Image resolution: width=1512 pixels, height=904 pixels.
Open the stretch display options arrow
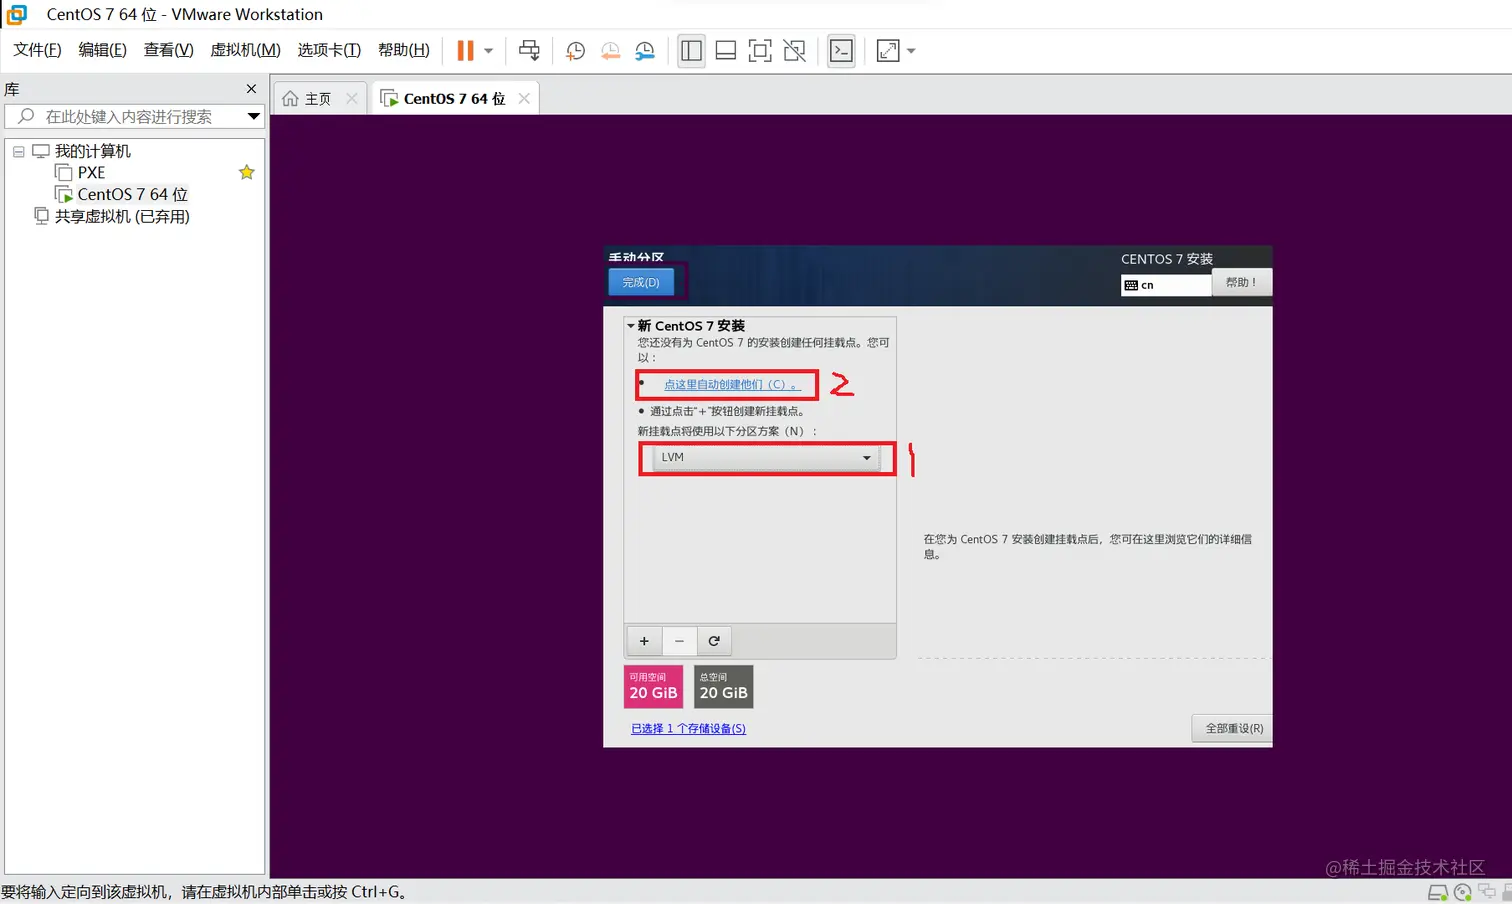pos(911,50)
